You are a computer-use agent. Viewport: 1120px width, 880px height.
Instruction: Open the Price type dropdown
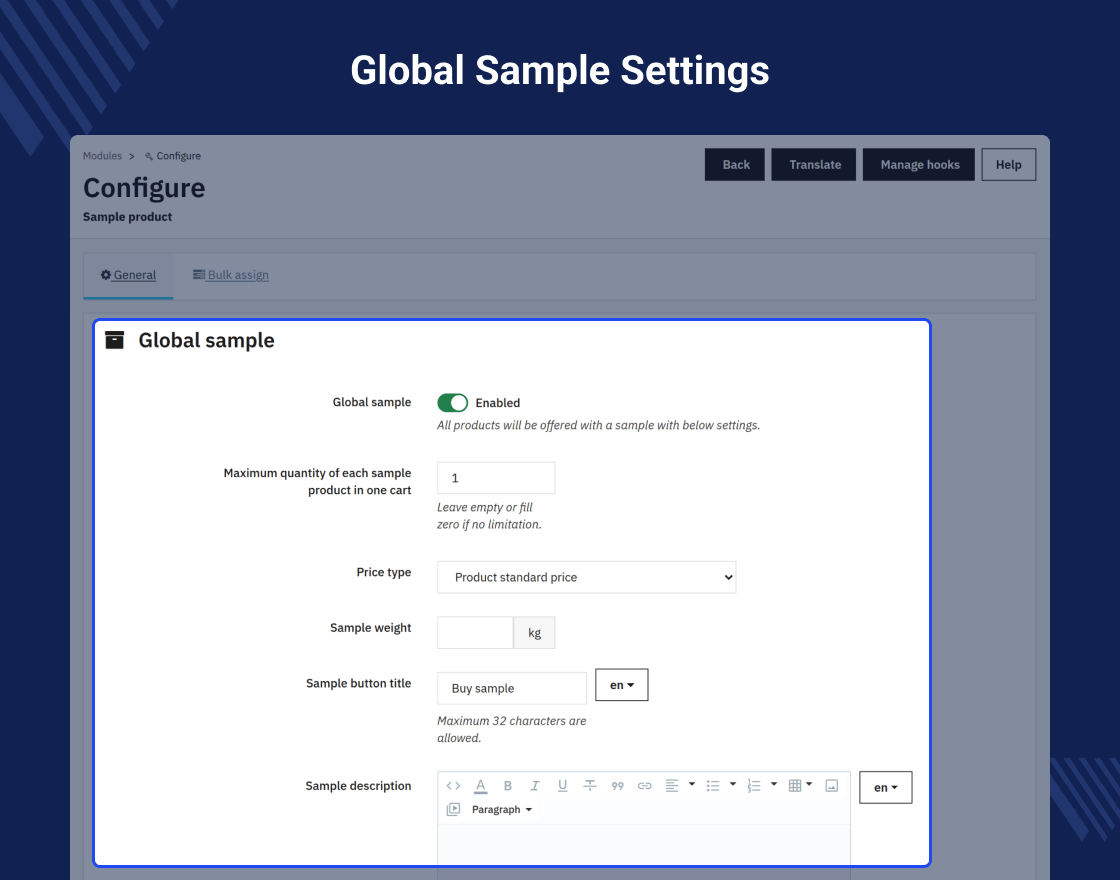coord(586,577)
